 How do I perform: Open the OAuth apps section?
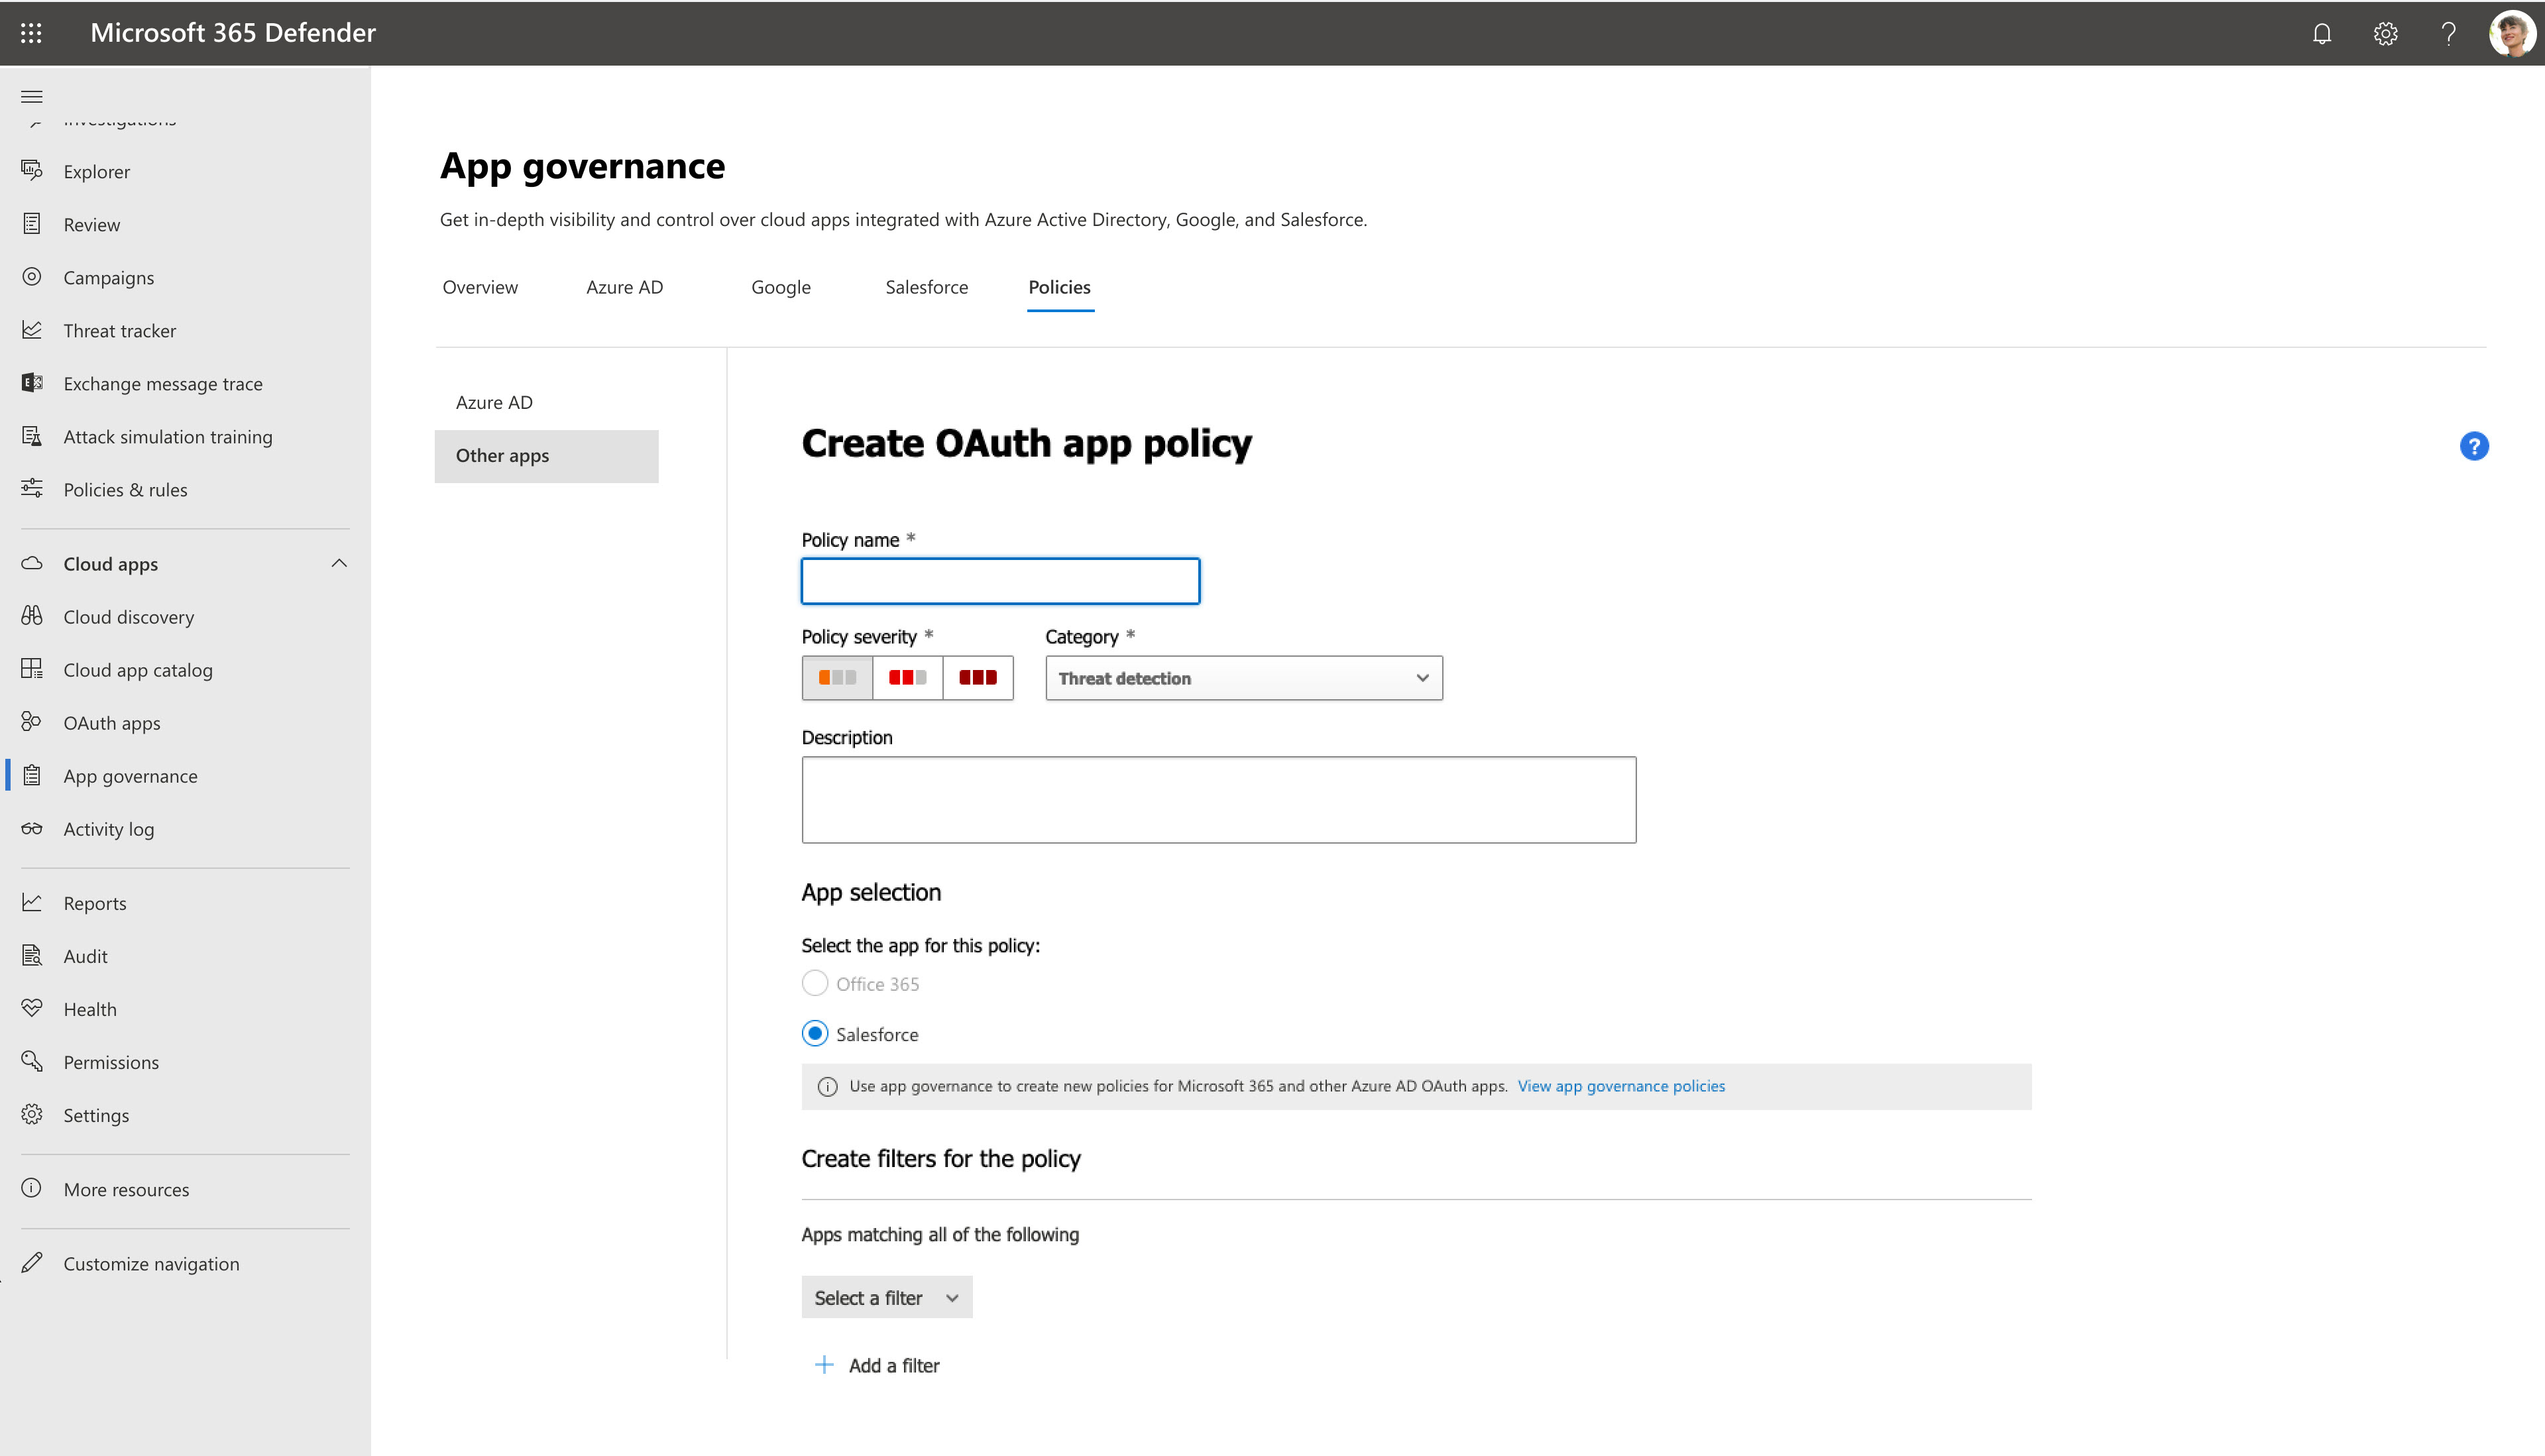110,722
